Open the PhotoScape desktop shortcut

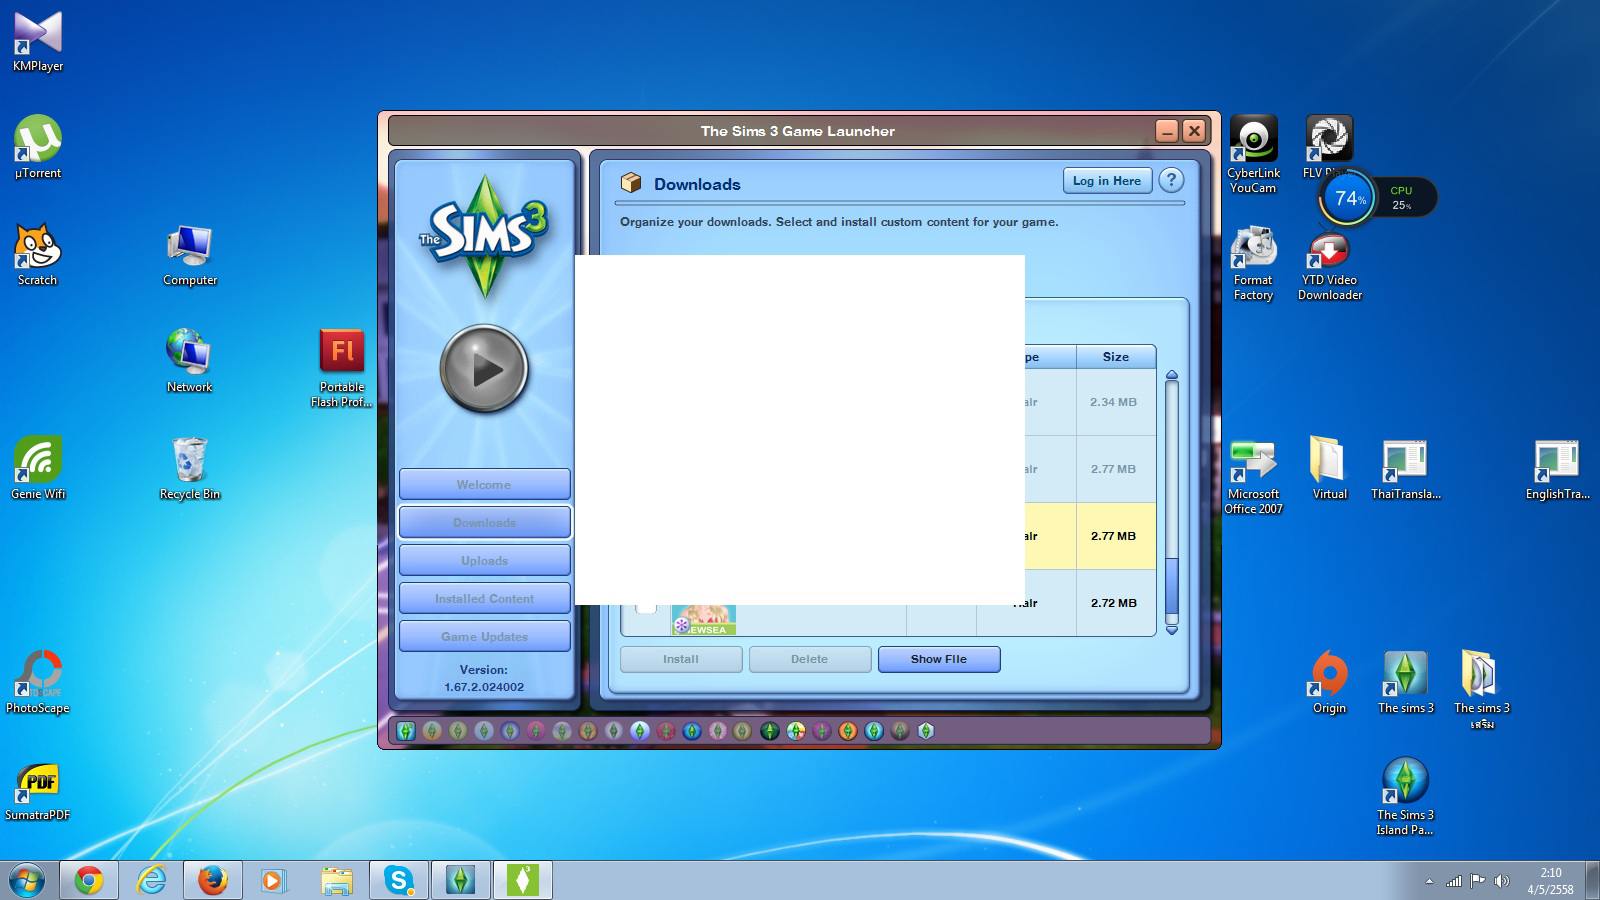pos(38,682)
